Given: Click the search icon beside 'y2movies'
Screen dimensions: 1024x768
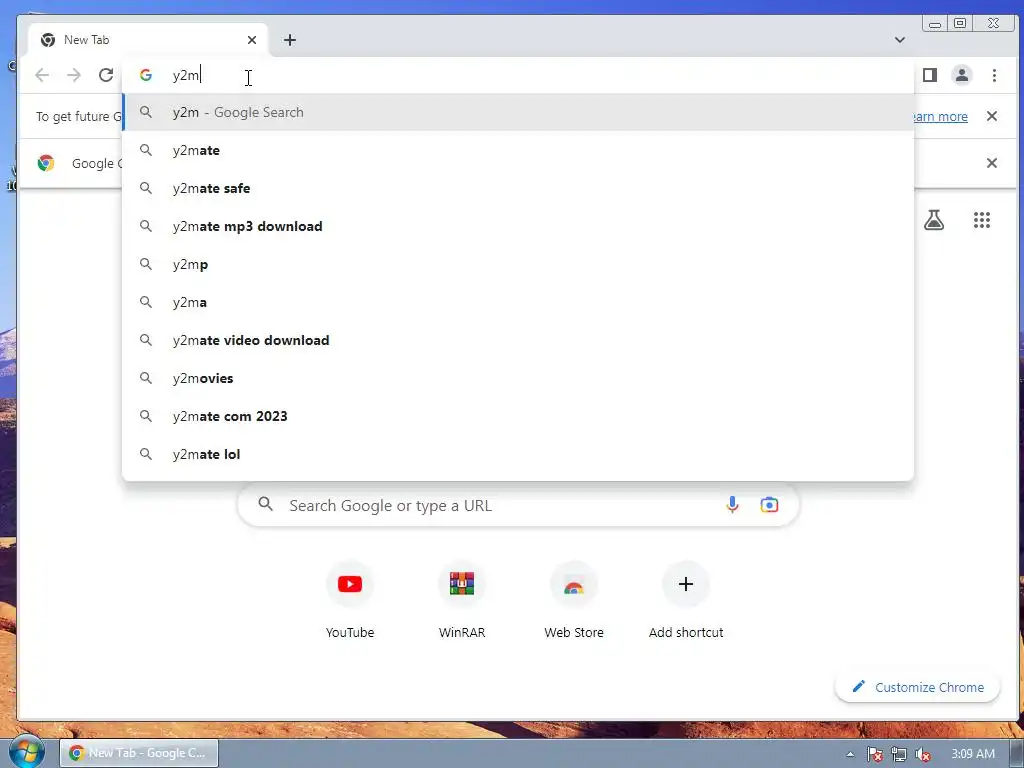Looking at the screenshot, I should [x=146, y=378].
